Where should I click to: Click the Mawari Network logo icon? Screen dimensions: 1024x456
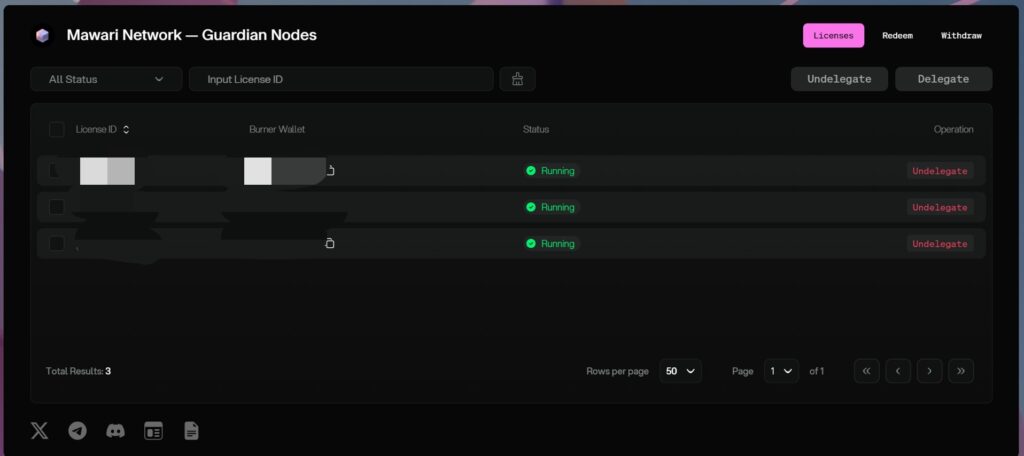(42, 36)
